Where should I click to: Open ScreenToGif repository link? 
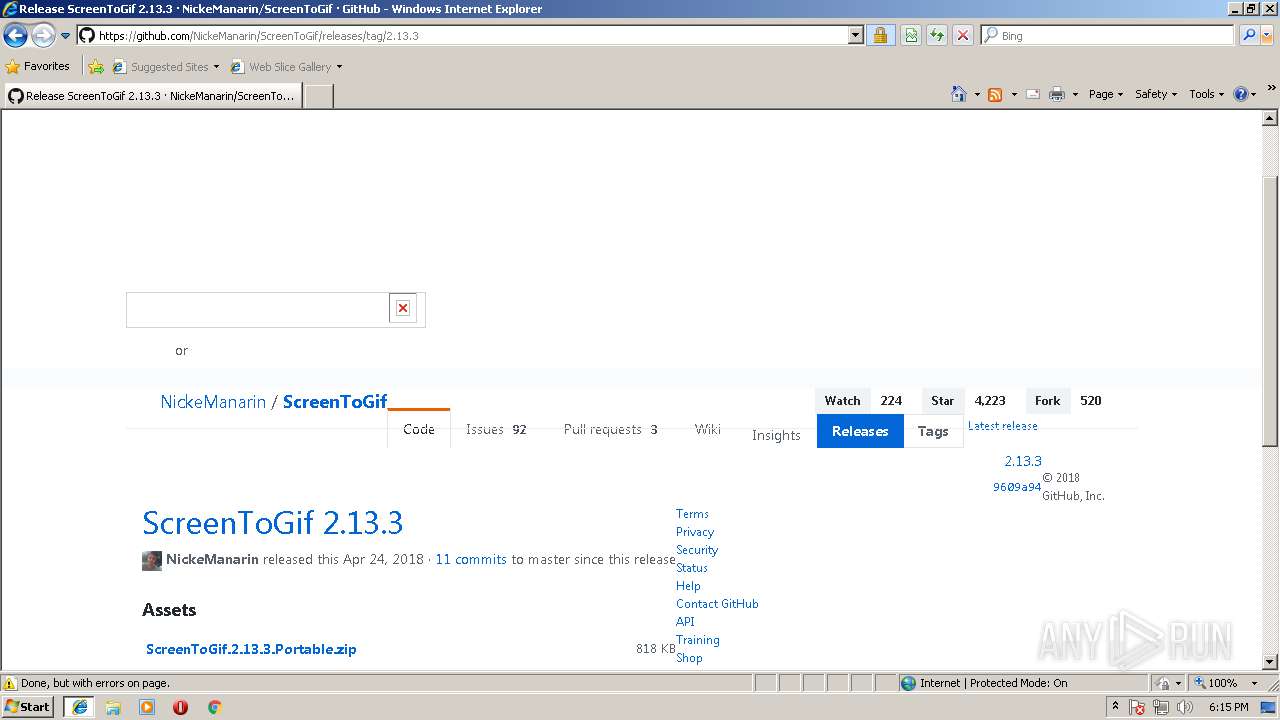(x=335, y=402)
